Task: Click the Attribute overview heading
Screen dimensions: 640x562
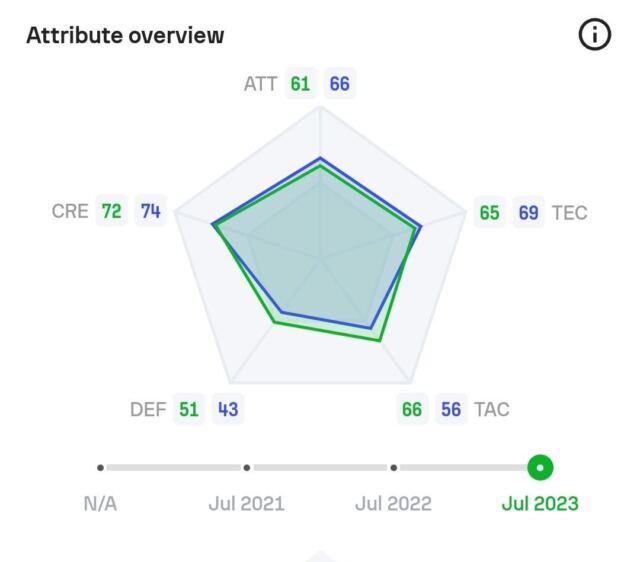Action: (x=125, y=35)
